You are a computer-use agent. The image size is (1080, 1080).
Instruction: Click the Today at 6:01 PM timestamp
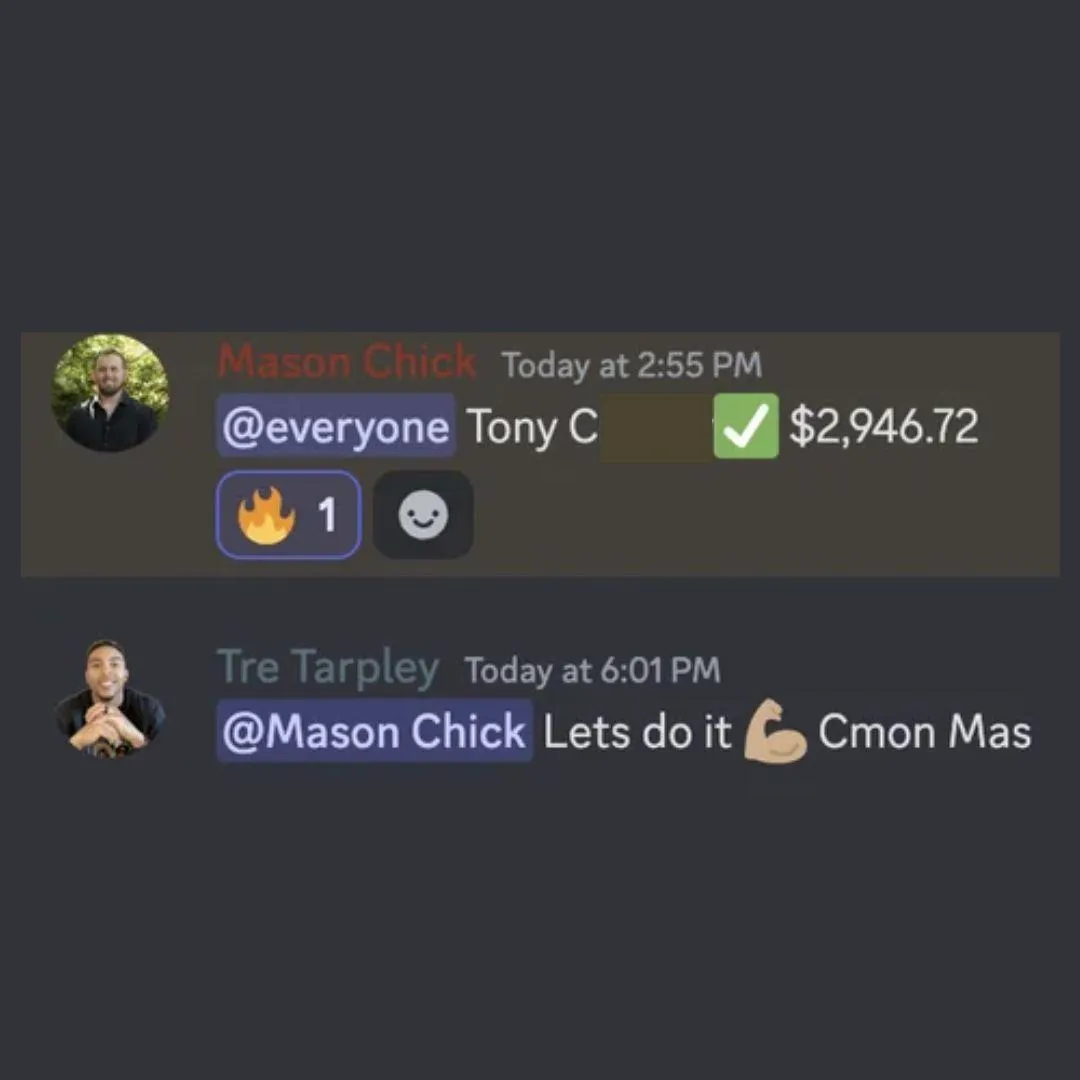click(x=592, y=669)
